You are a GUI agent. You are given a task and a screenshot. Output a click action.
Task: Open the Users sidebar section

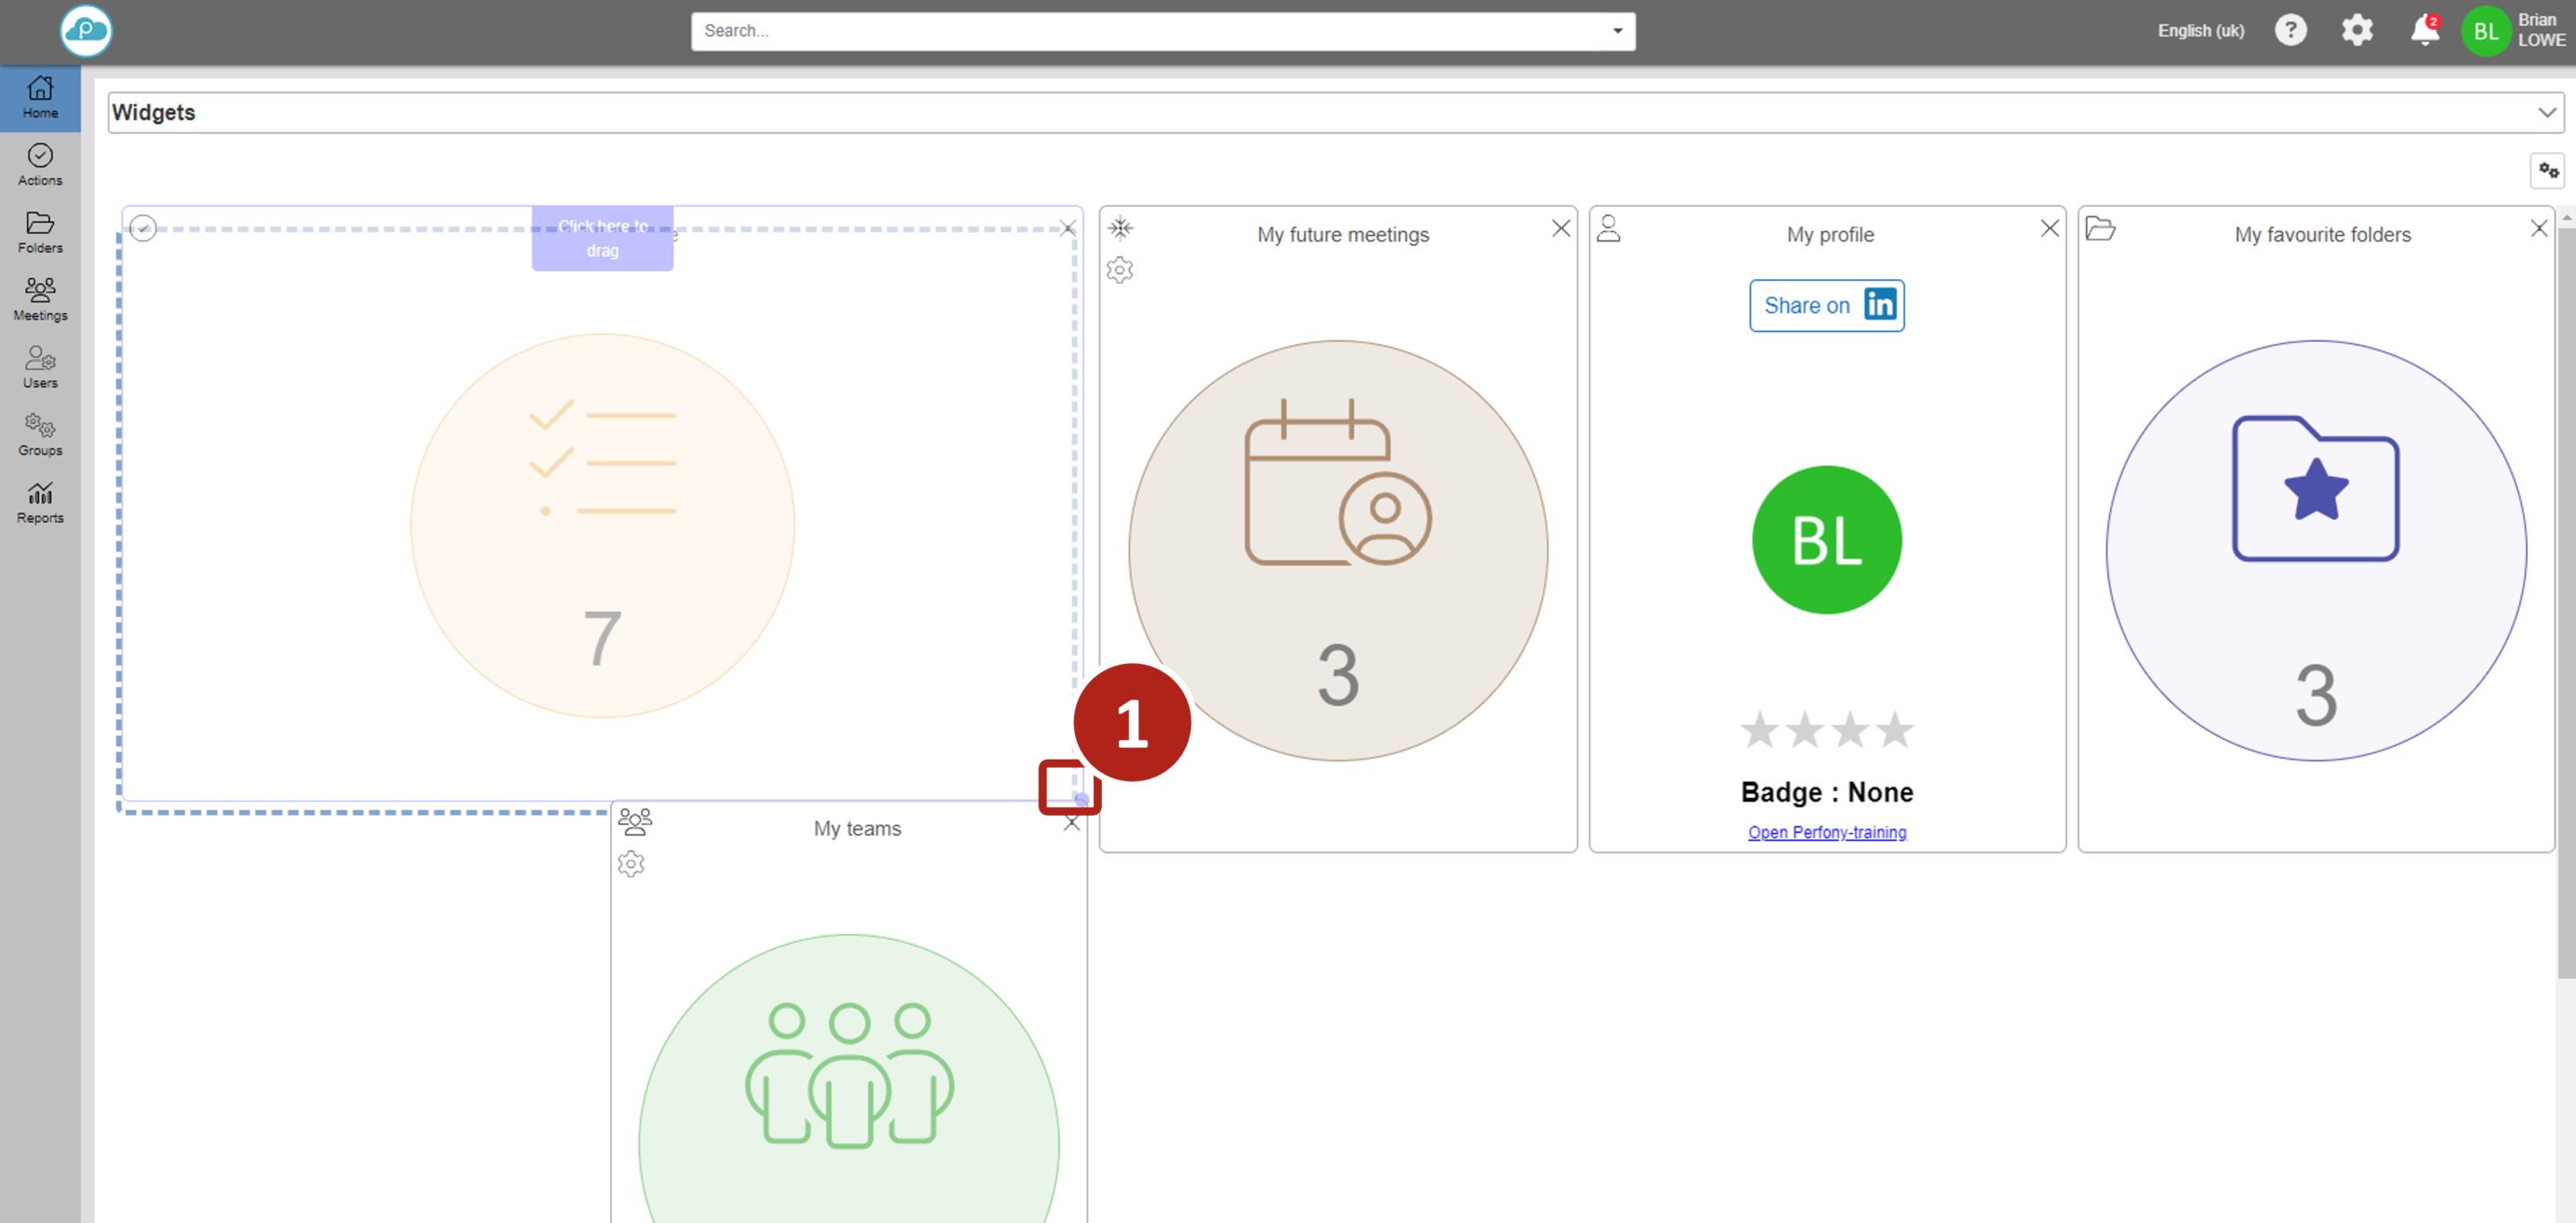pos(40,367)
